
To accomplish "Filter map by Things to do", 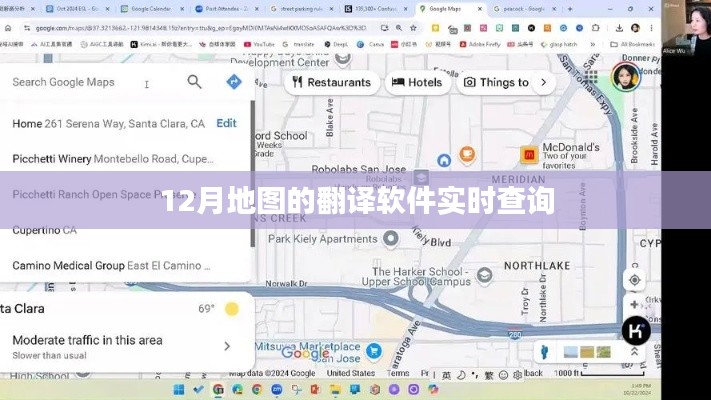I will coord(498,83).
